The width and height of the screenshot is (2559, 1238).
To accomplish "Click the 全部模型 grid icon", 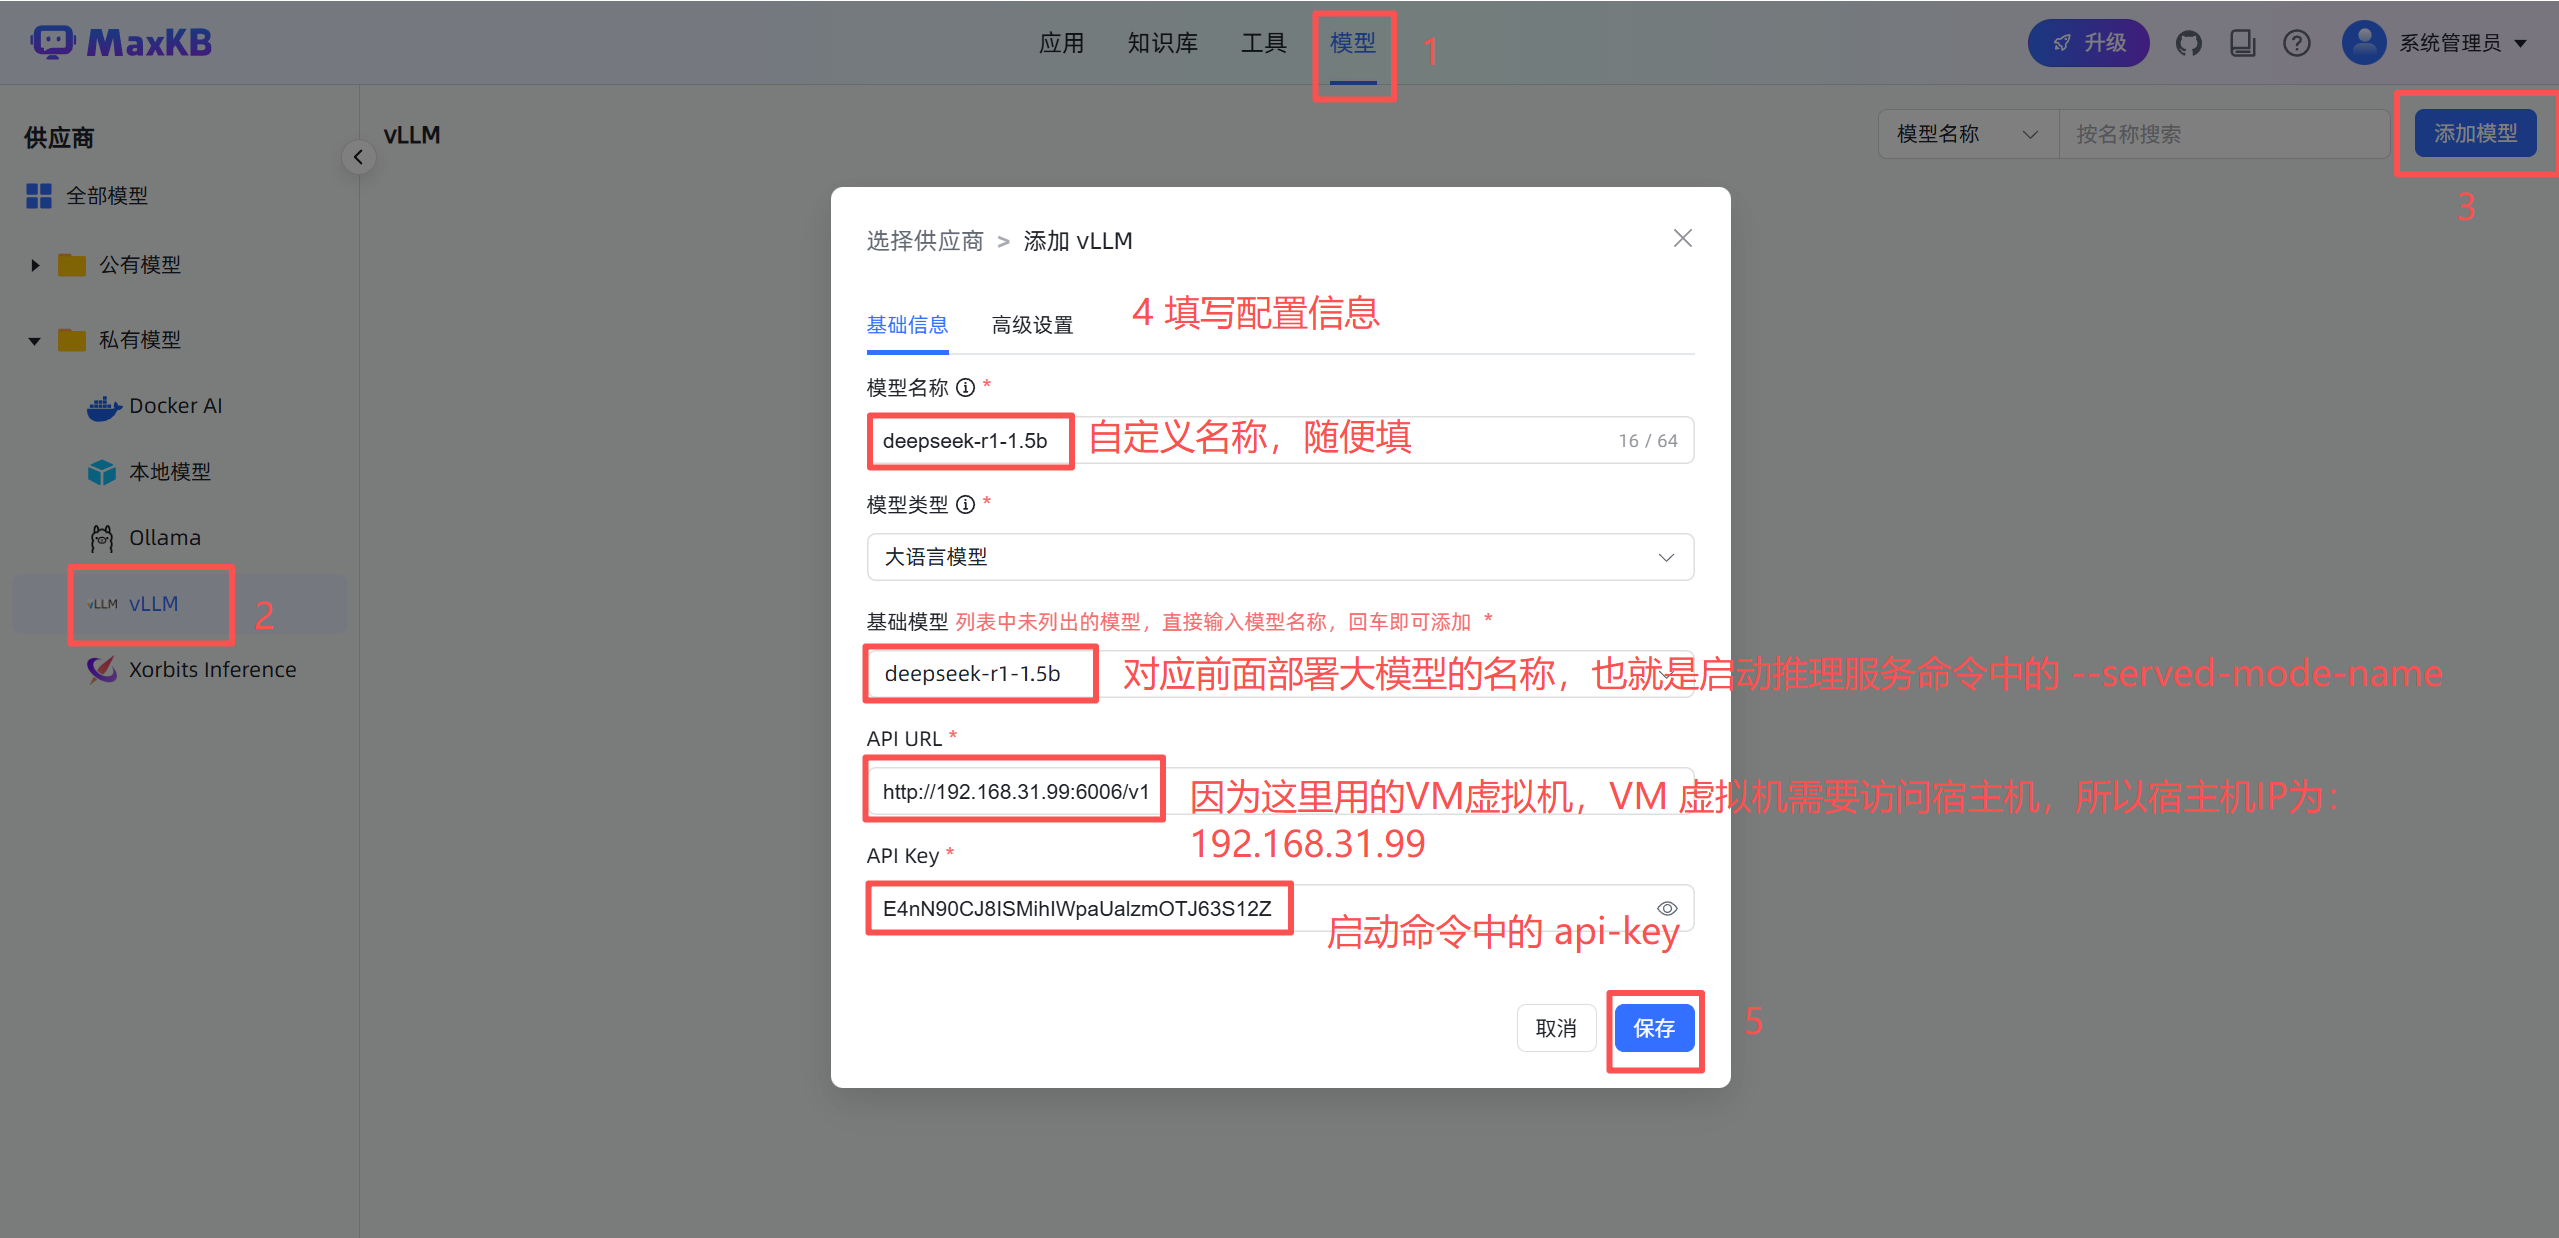I will (x=39, y=196).
